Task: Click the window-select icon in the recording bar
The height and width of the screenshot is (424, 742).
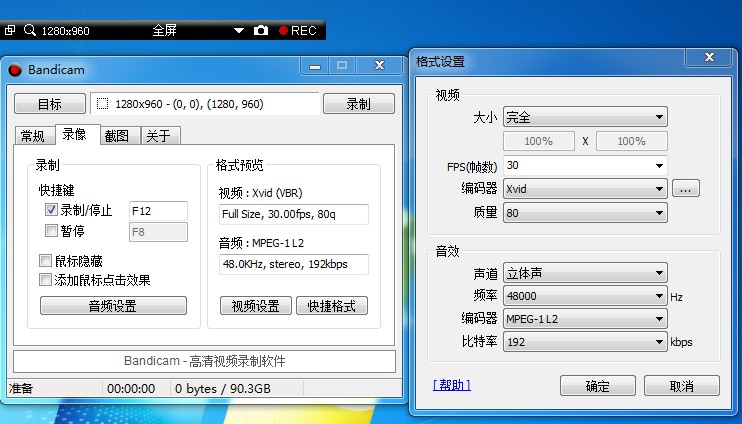Action: [x=10, y=30]
